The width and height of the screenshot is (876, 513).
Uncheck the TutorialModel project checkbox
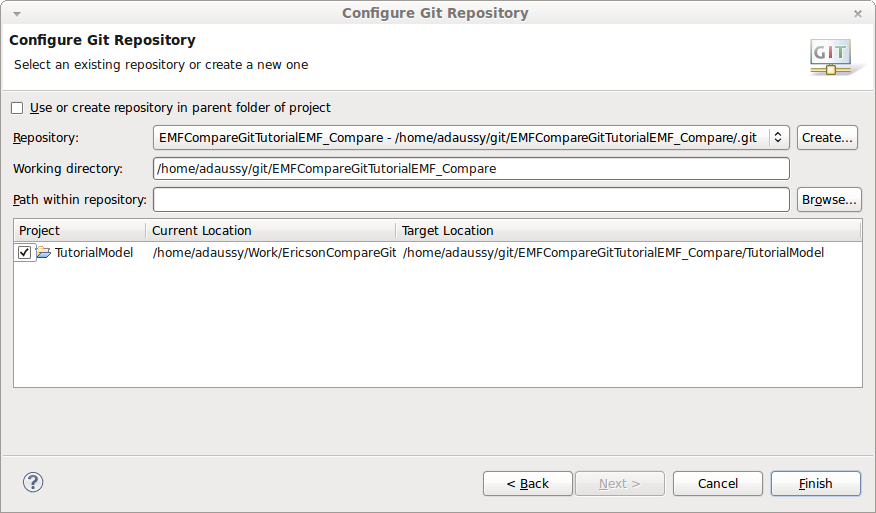coord(24,253)
